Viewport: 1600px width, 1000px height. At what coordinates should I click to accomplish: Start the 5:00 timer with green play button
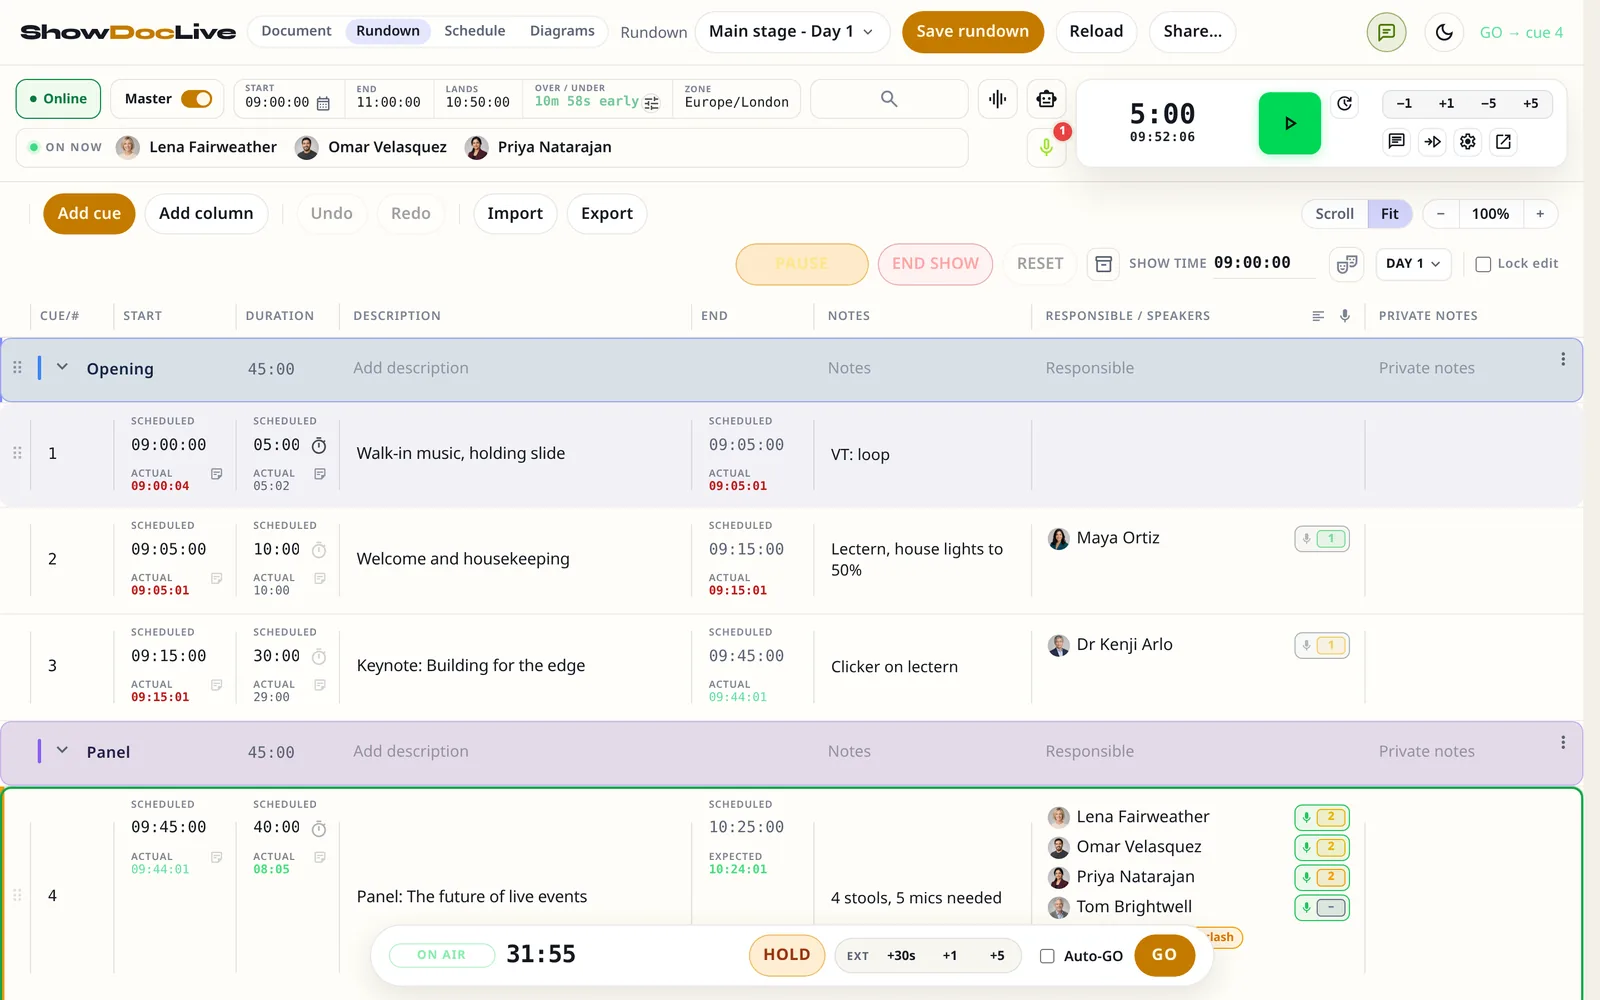click(1289, 123)
